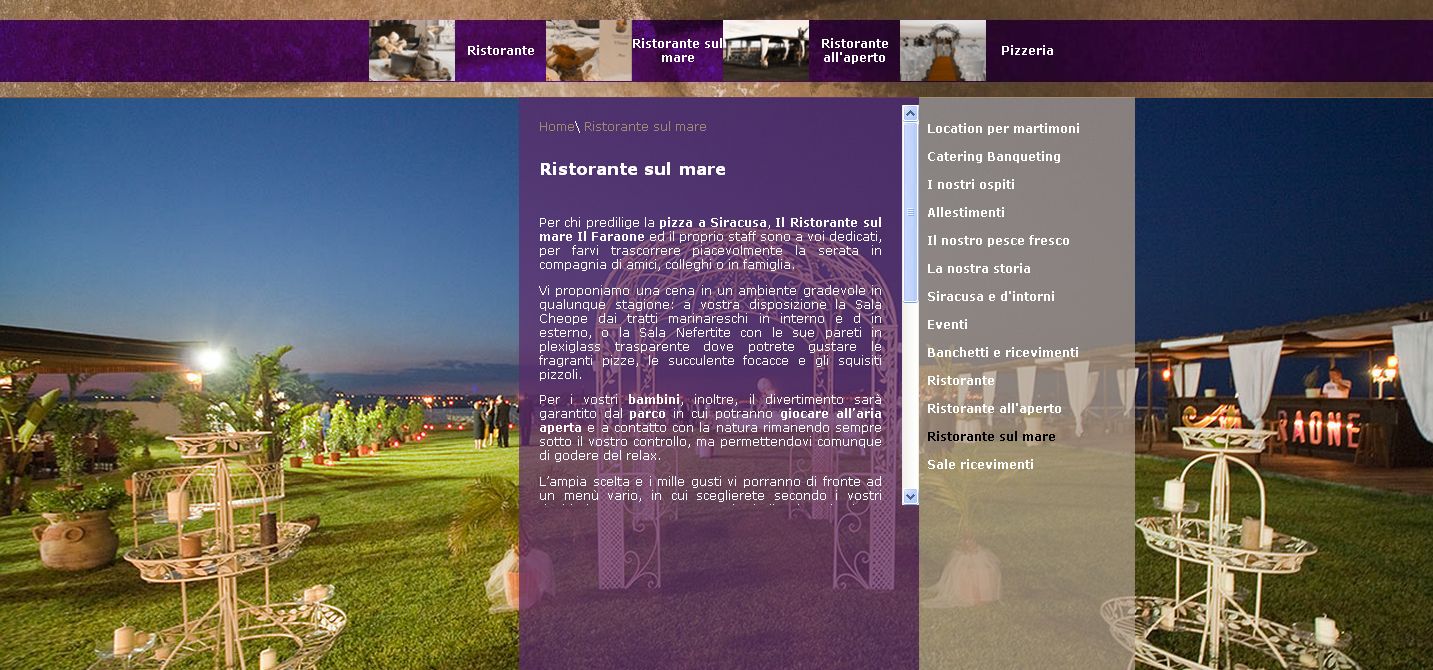This screenshot has width=1433, height=670.
Task: Click the up arrow on the content scrollbar
Action: click(x=909, y=112)
